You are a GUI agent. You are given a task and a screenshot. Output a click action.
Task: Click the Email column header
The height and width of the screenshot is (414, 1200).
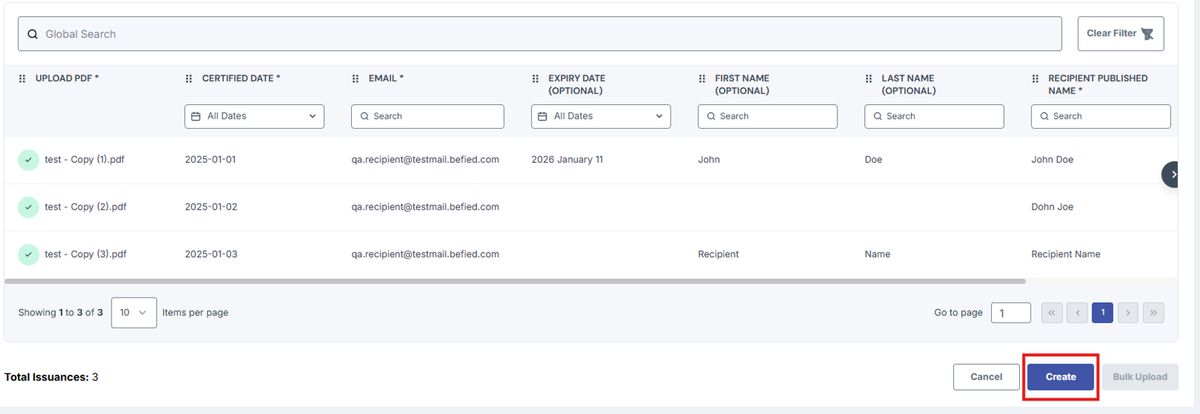386,78
